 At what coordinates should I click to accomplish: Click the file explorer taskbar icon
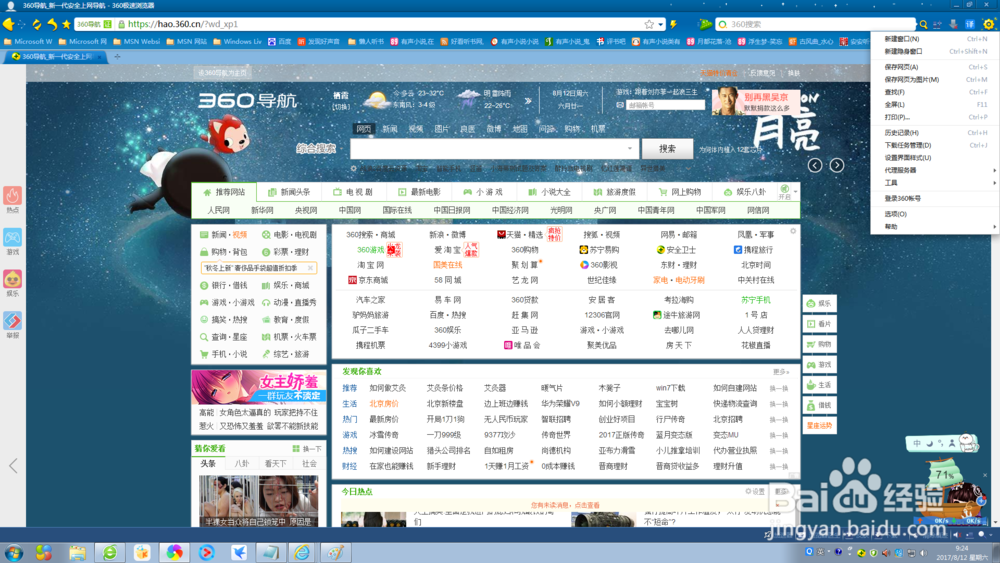(x=78, y=552)
